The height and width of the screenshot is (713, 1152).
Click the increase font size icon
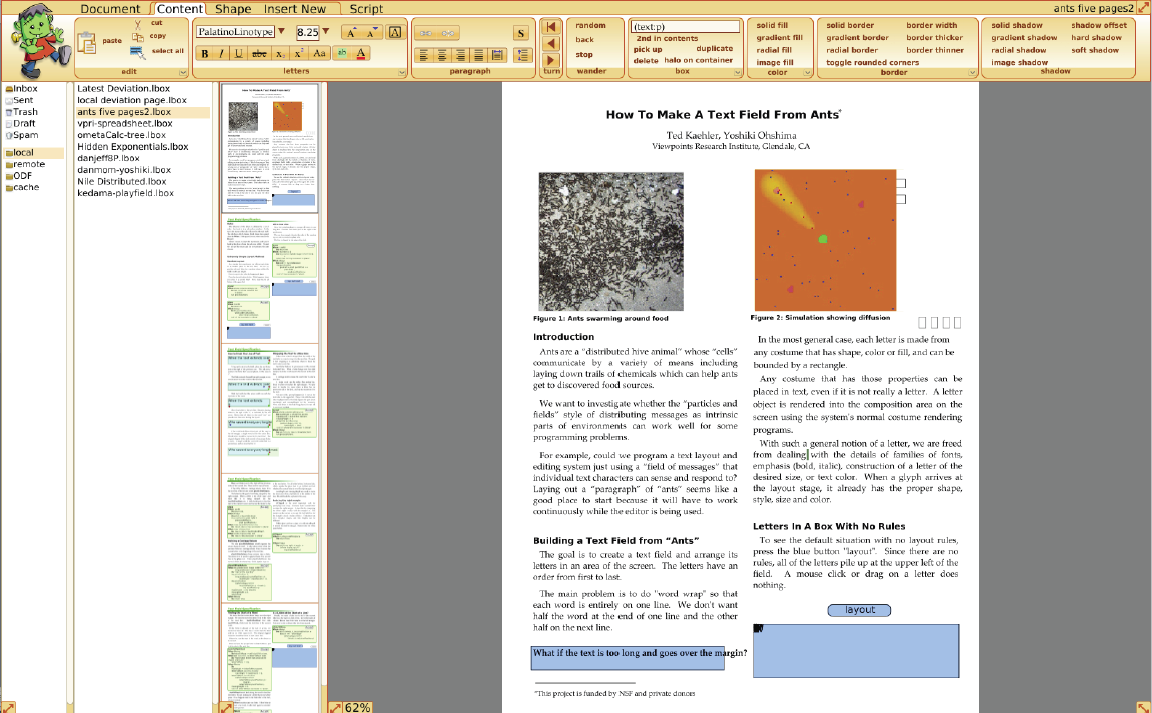click(x=350, y=32)
